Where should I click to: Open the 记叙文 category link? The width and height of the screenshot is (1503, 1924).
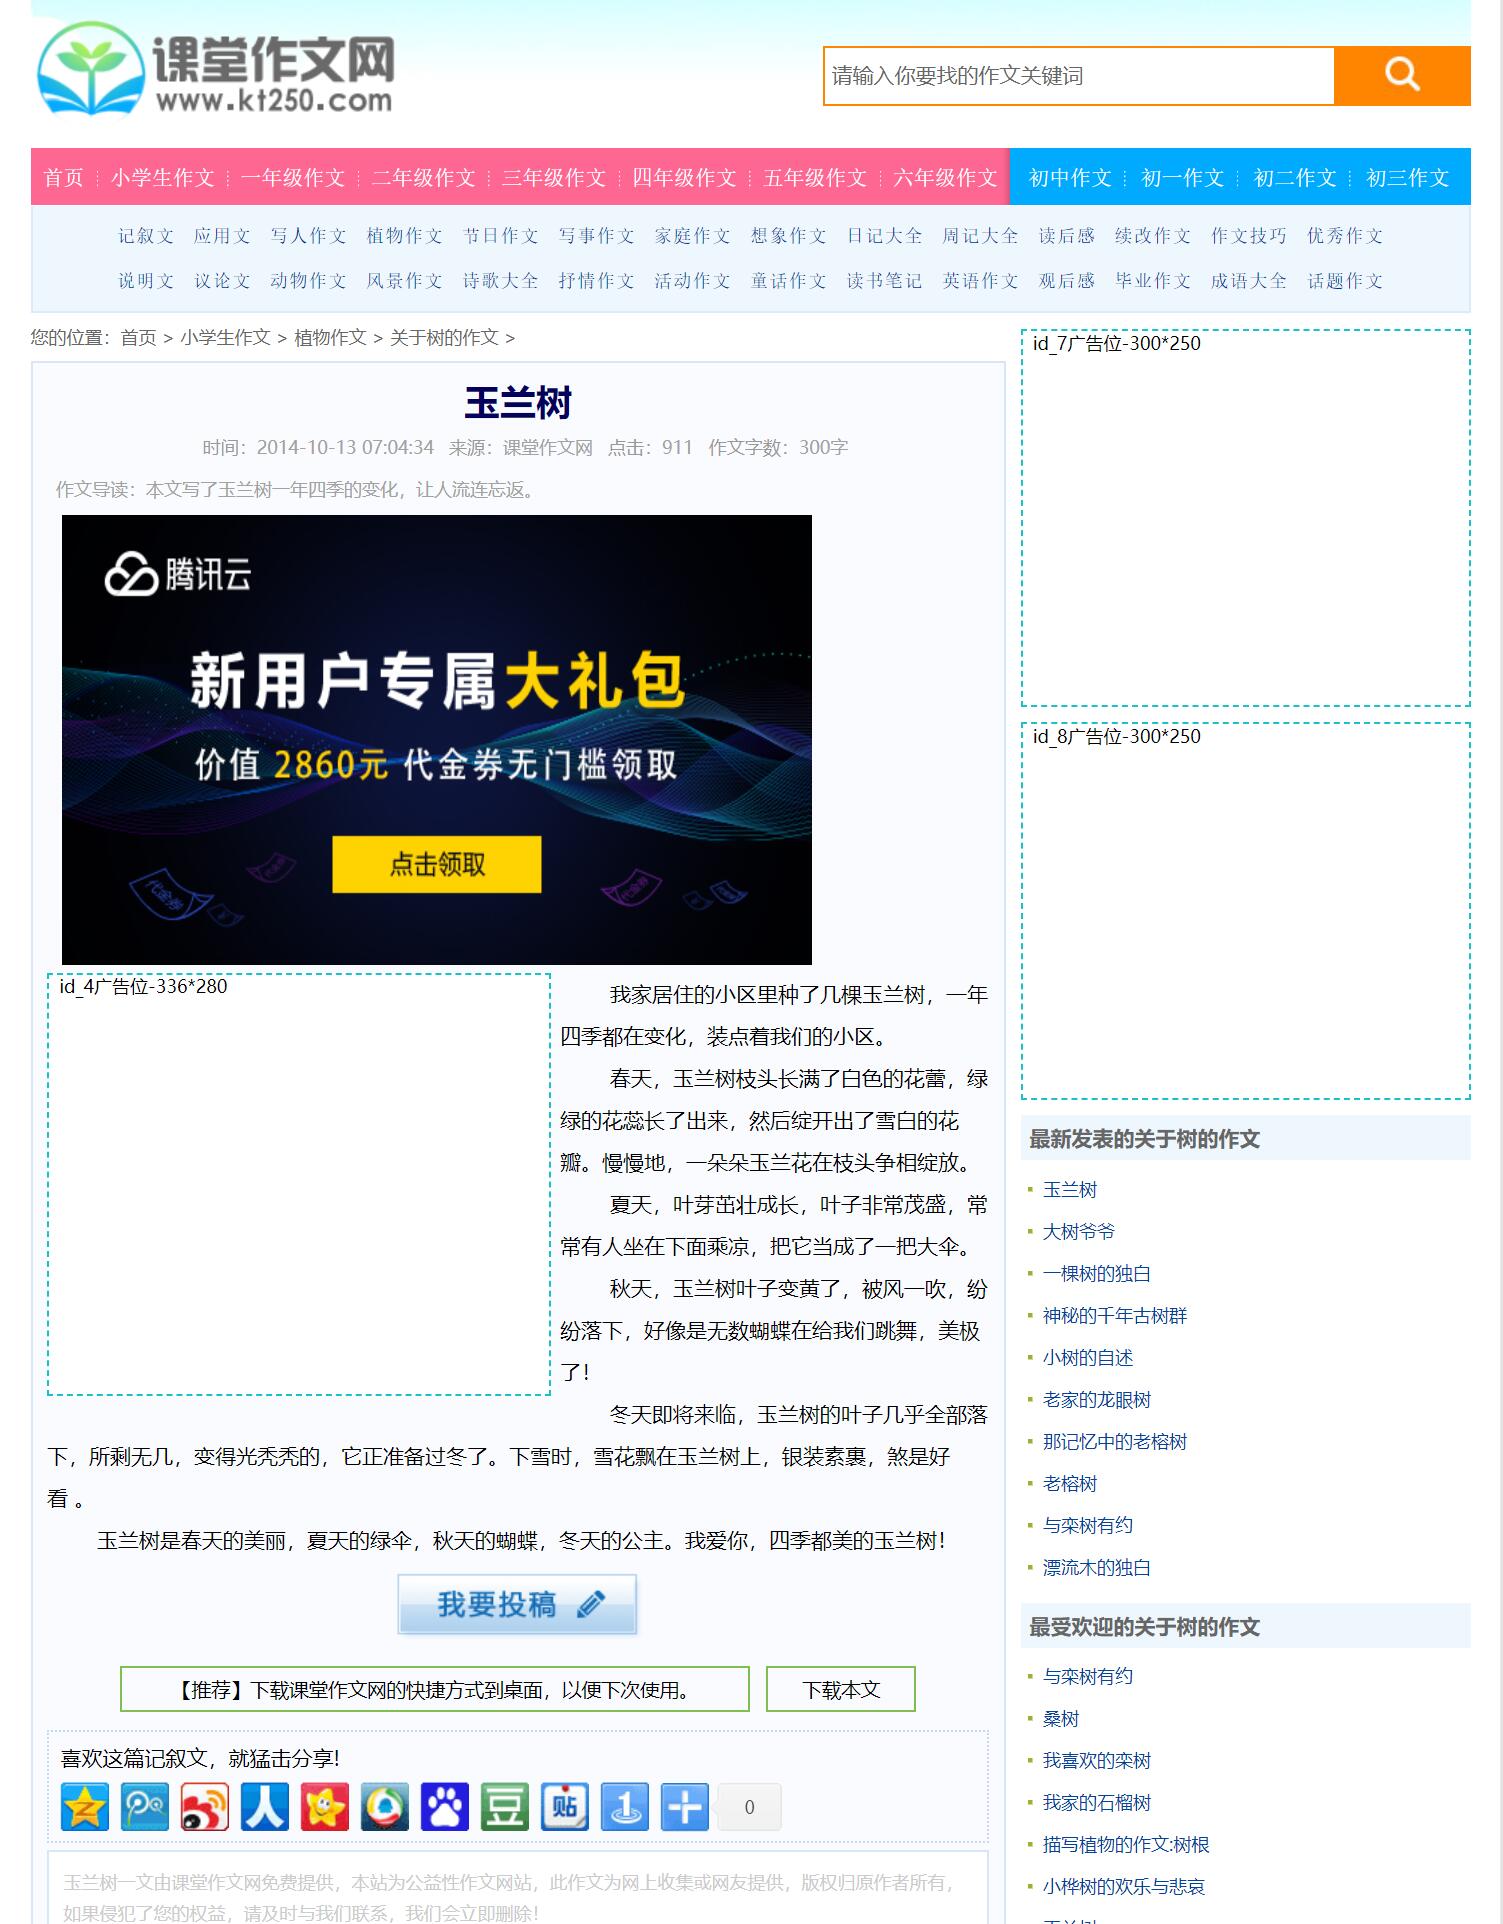point(146,236)
